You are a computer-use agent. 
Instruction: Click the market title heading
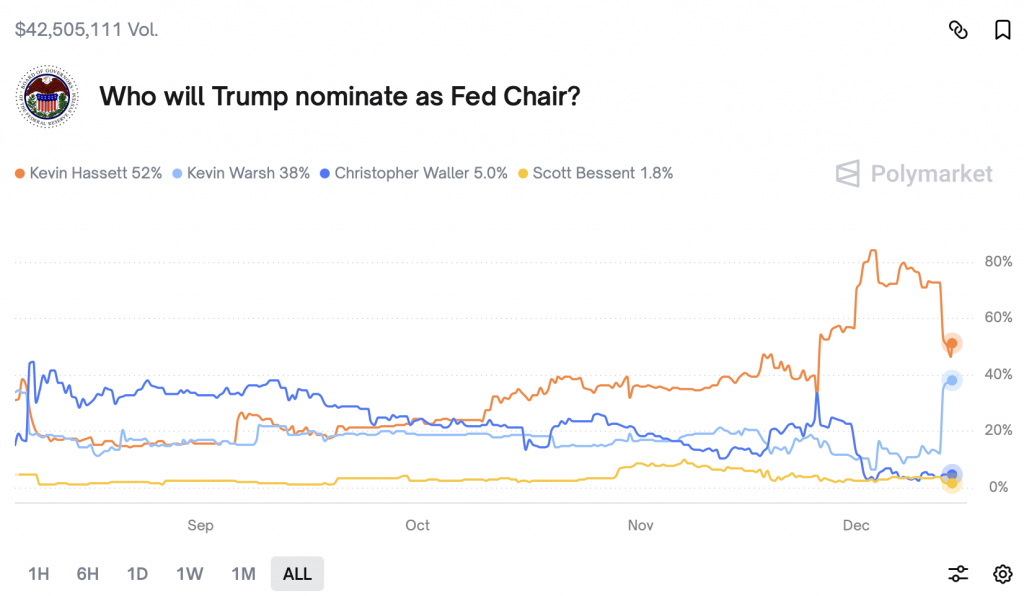340,97
